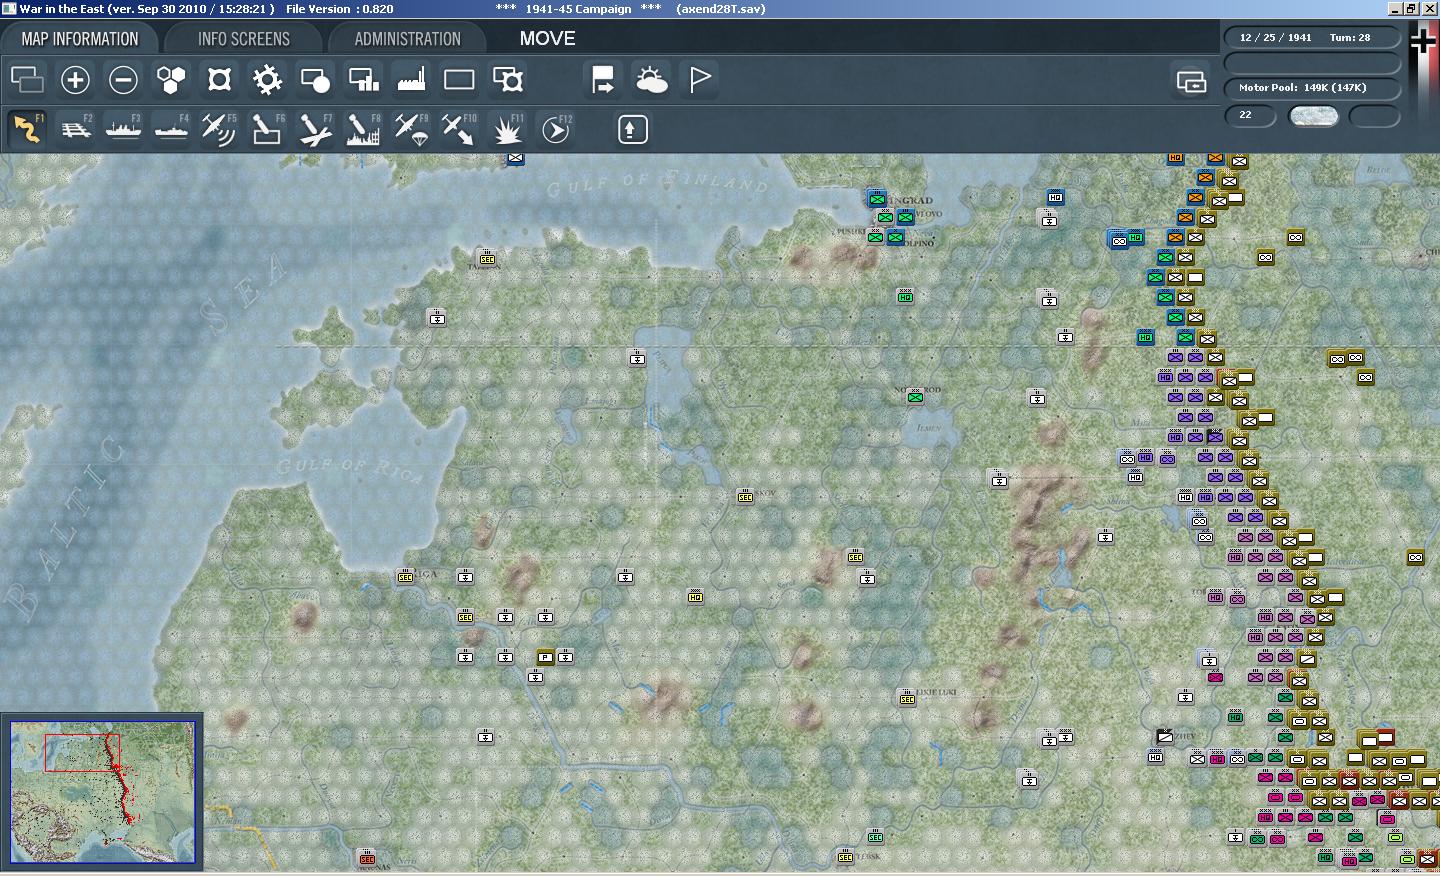Click the window-with-arrow icon near date panel
The height and width of the screenshot is (876, 1440).
pos(1191,80)
